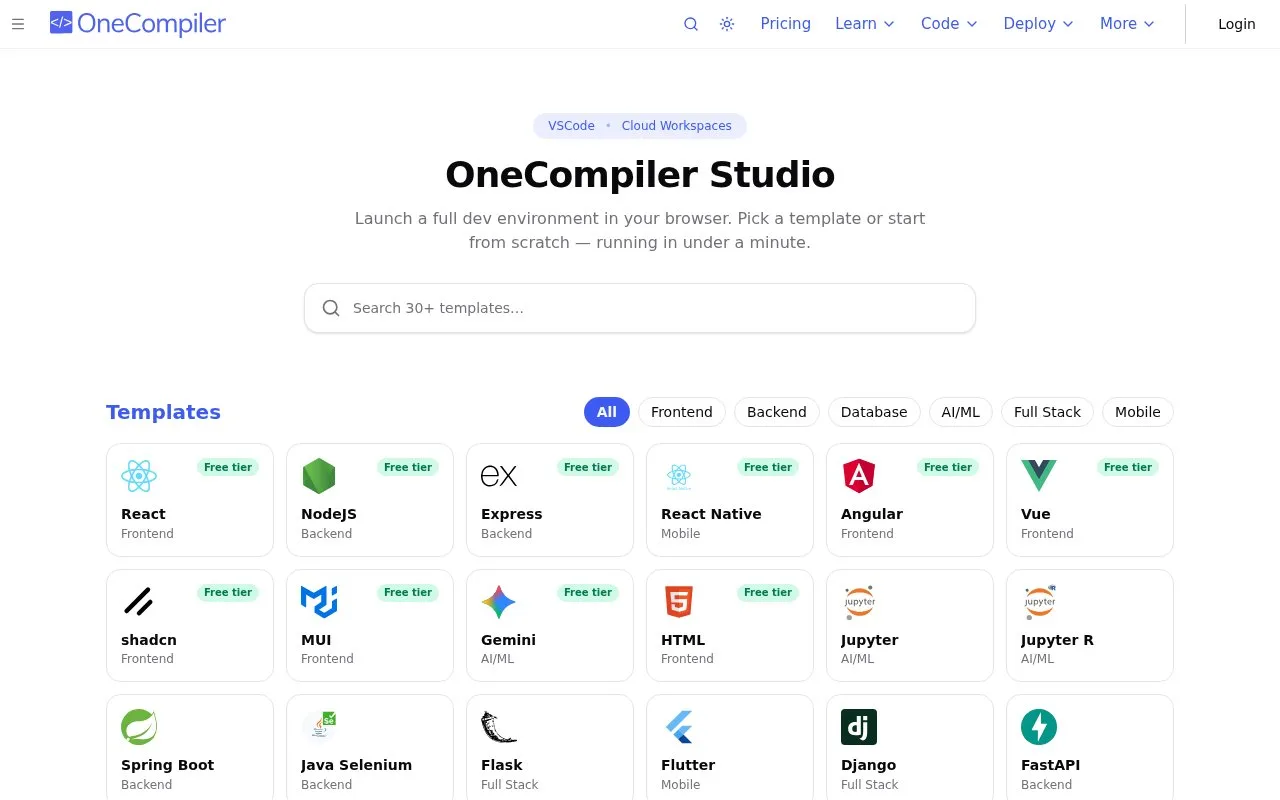
Task: Pick the React Native icon
Action: click(679, 476)
